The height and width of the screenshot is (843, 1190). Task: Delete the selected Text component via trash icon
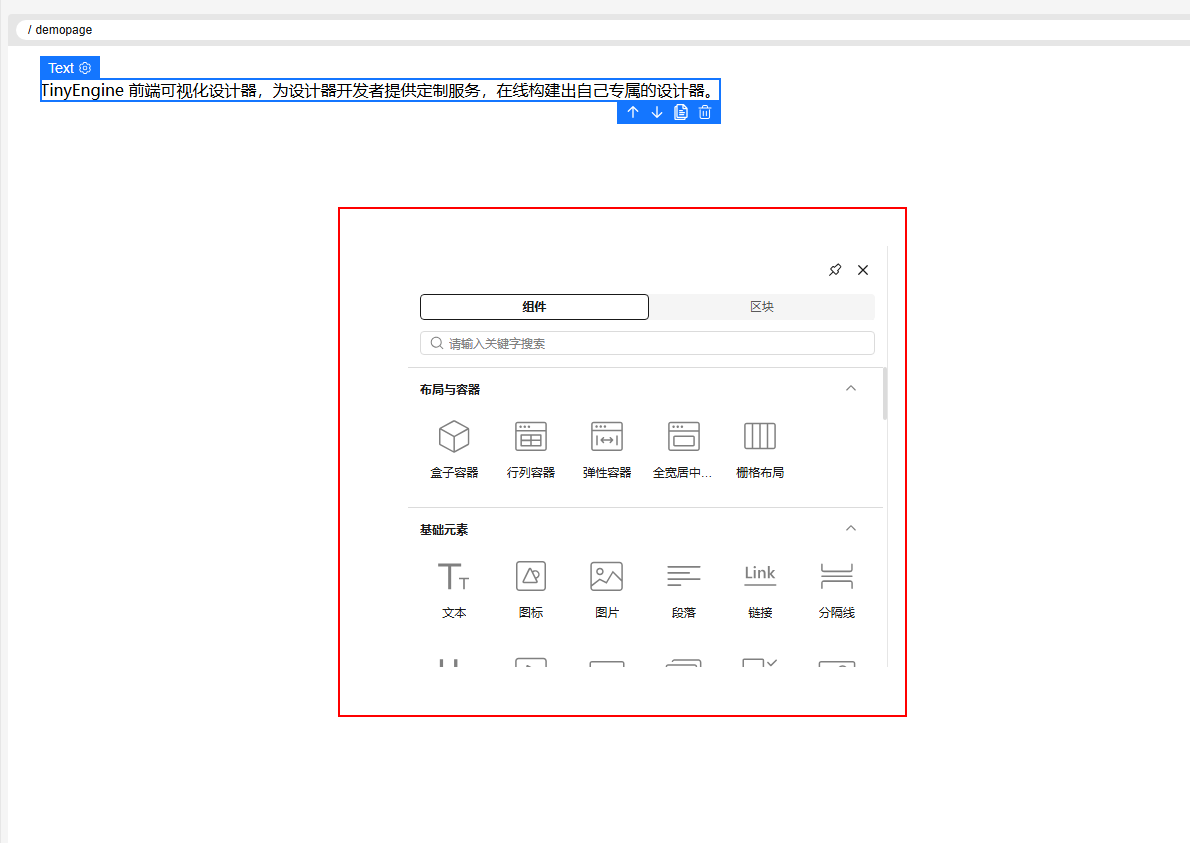click(x=704, y=112)
